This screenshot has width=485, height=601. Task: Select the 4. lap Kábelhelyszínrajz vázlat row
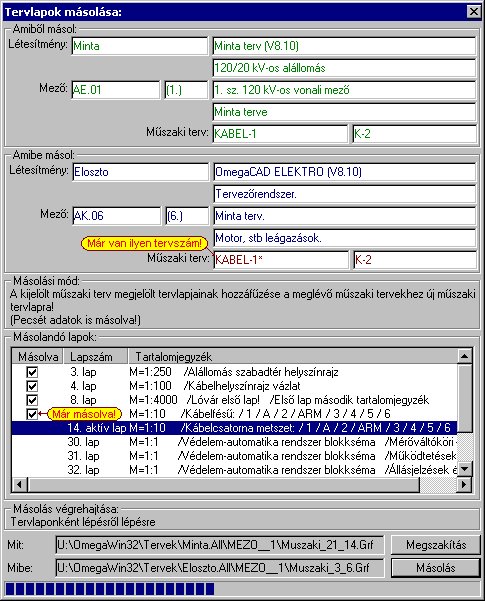[235, 386]
